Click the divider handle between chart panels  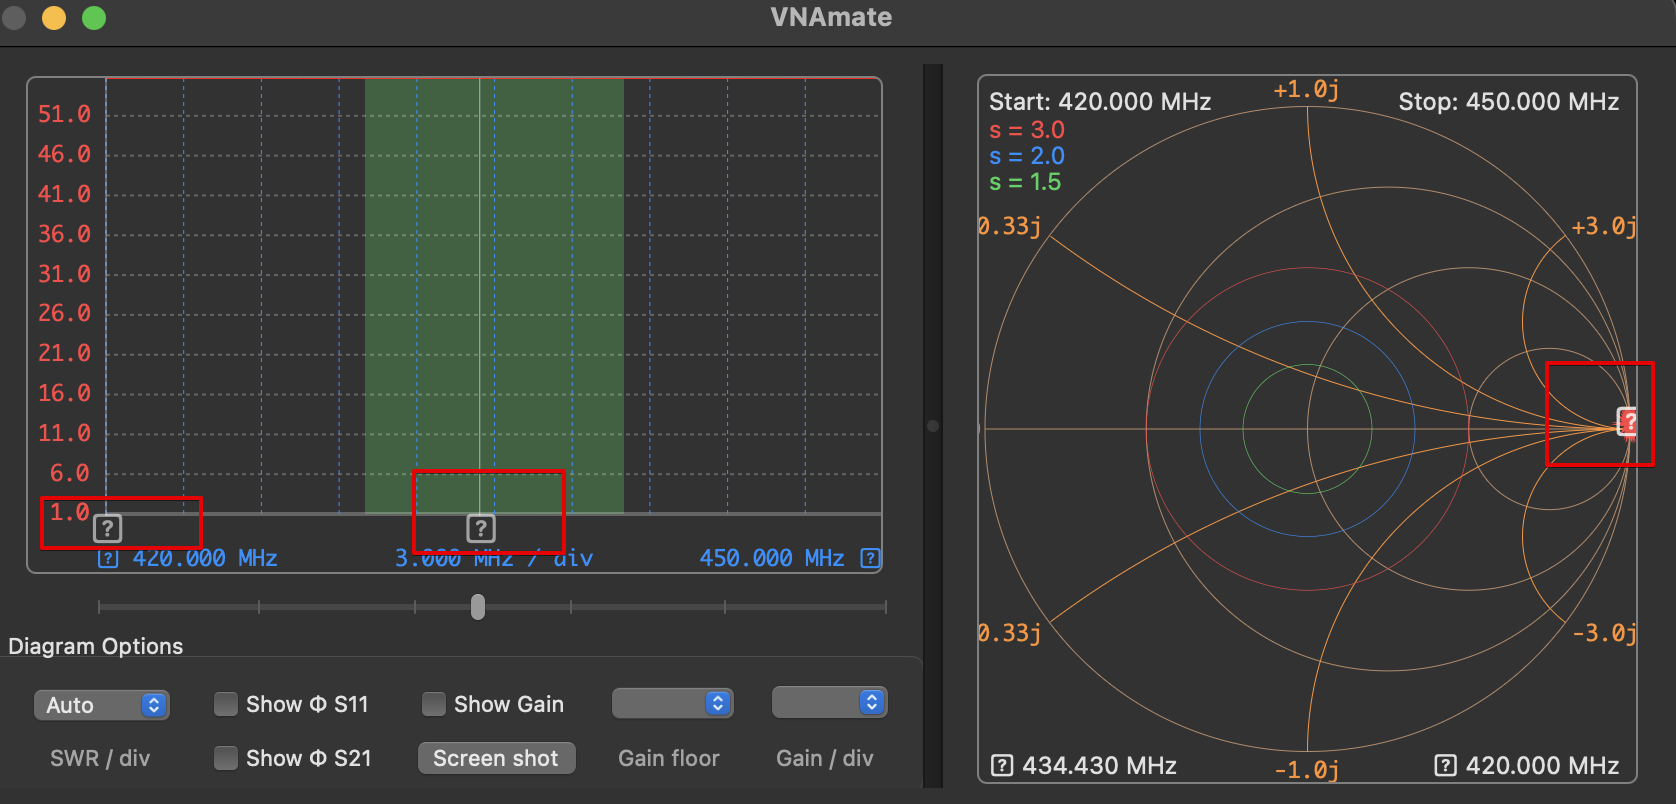[x=933, y=426]
